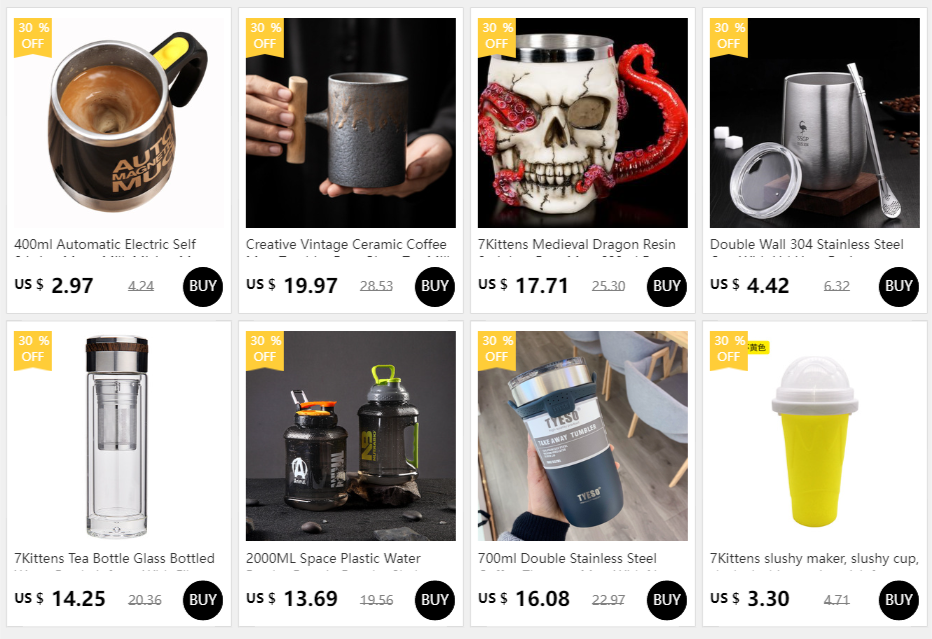Click BUY button for the 19.97 ceramic mug
The width and height of the screenshot is (932, 639).
[434, 287]
